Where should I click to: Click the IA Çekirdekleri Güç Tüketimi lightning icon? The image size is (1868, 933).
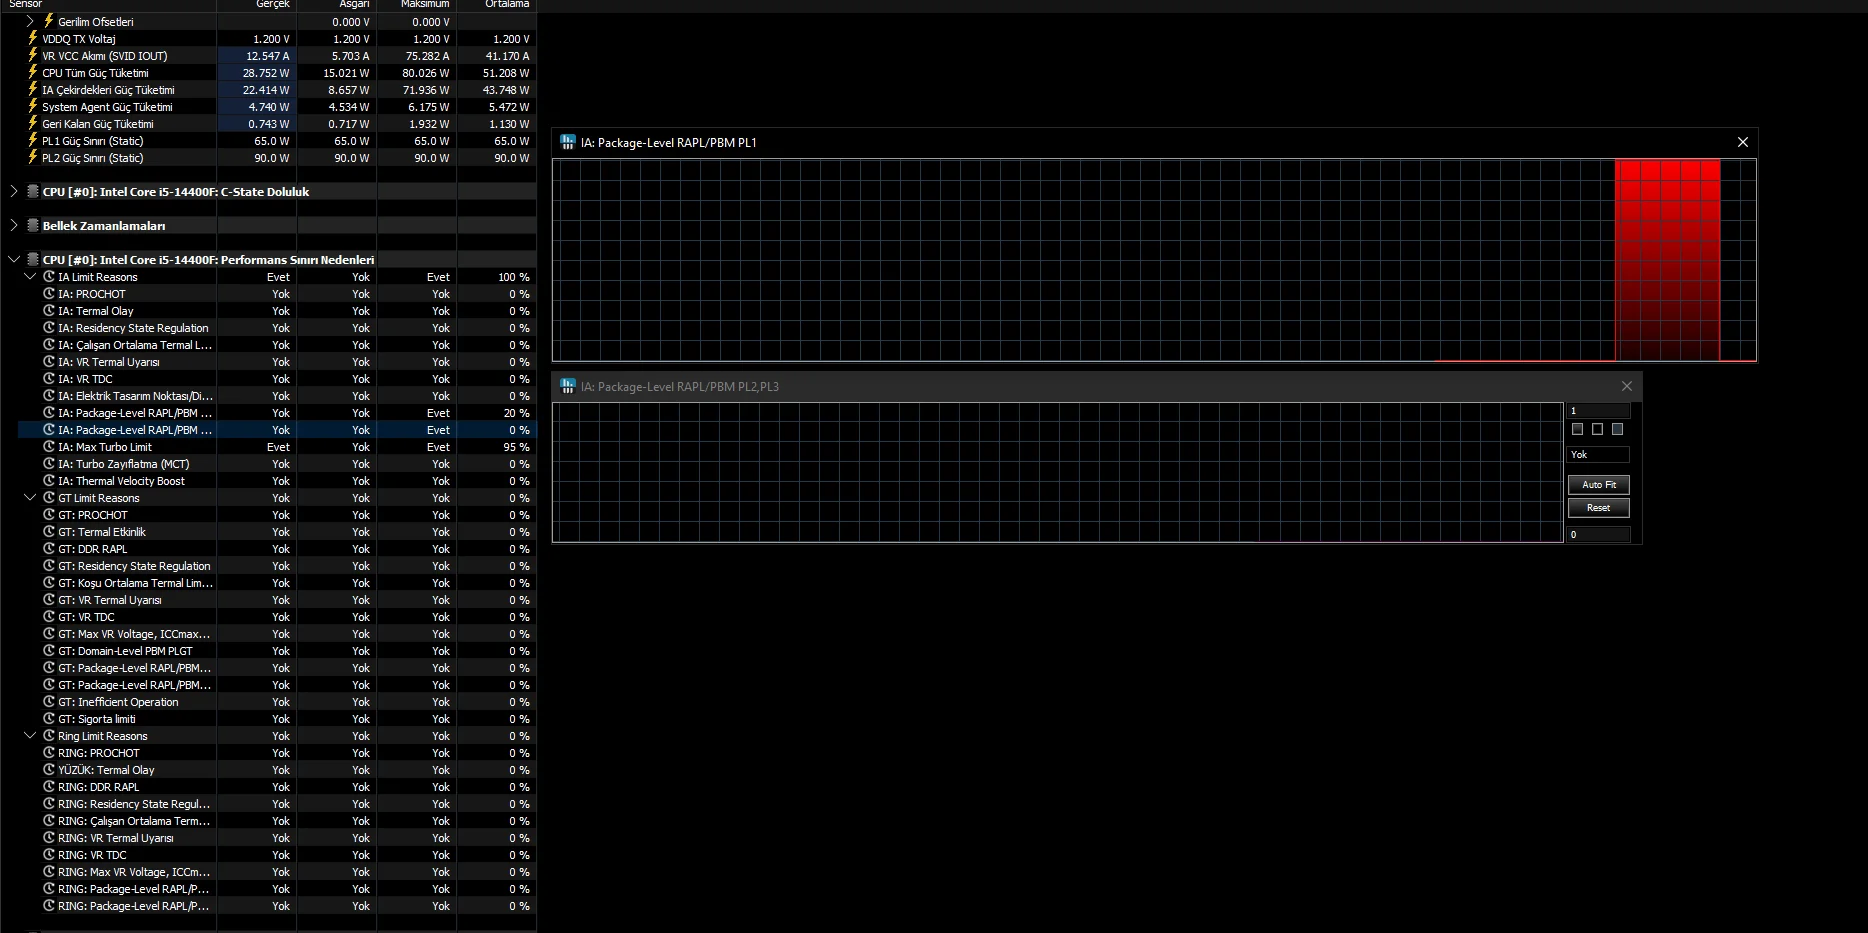[33, 89]
